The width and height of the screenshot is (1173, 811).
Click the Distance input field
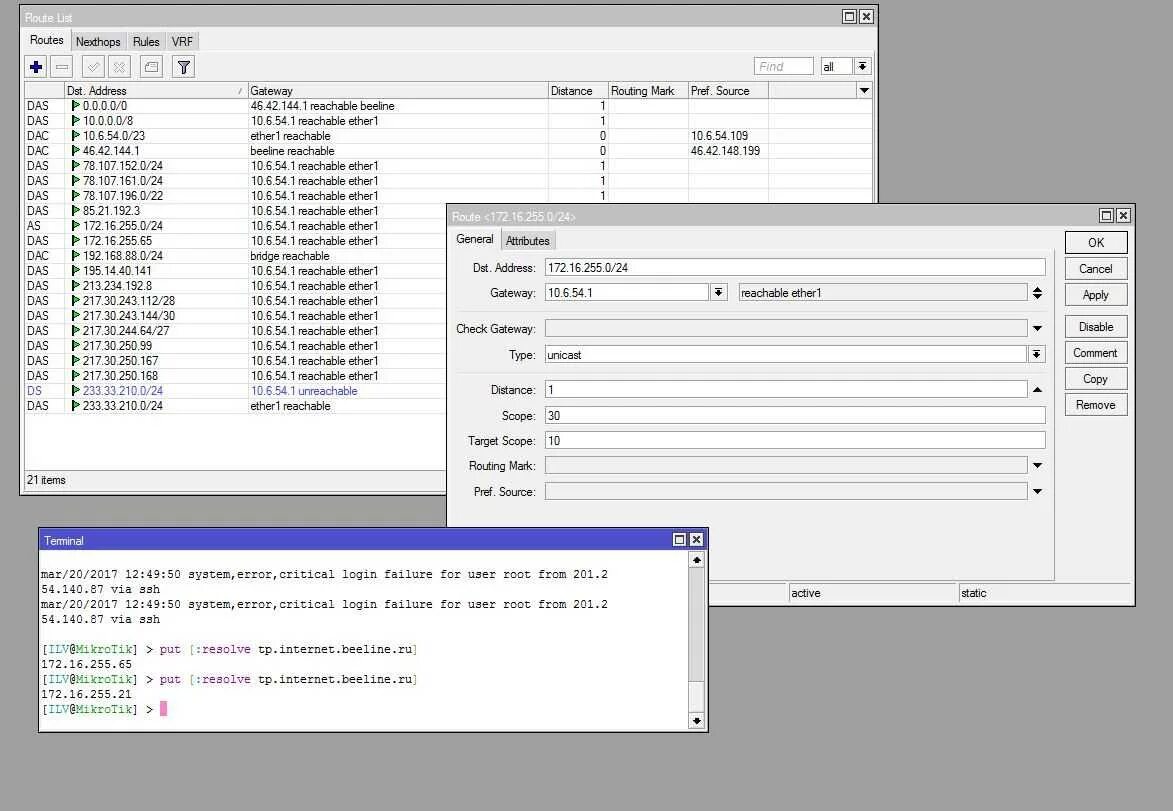click(785, 390)
